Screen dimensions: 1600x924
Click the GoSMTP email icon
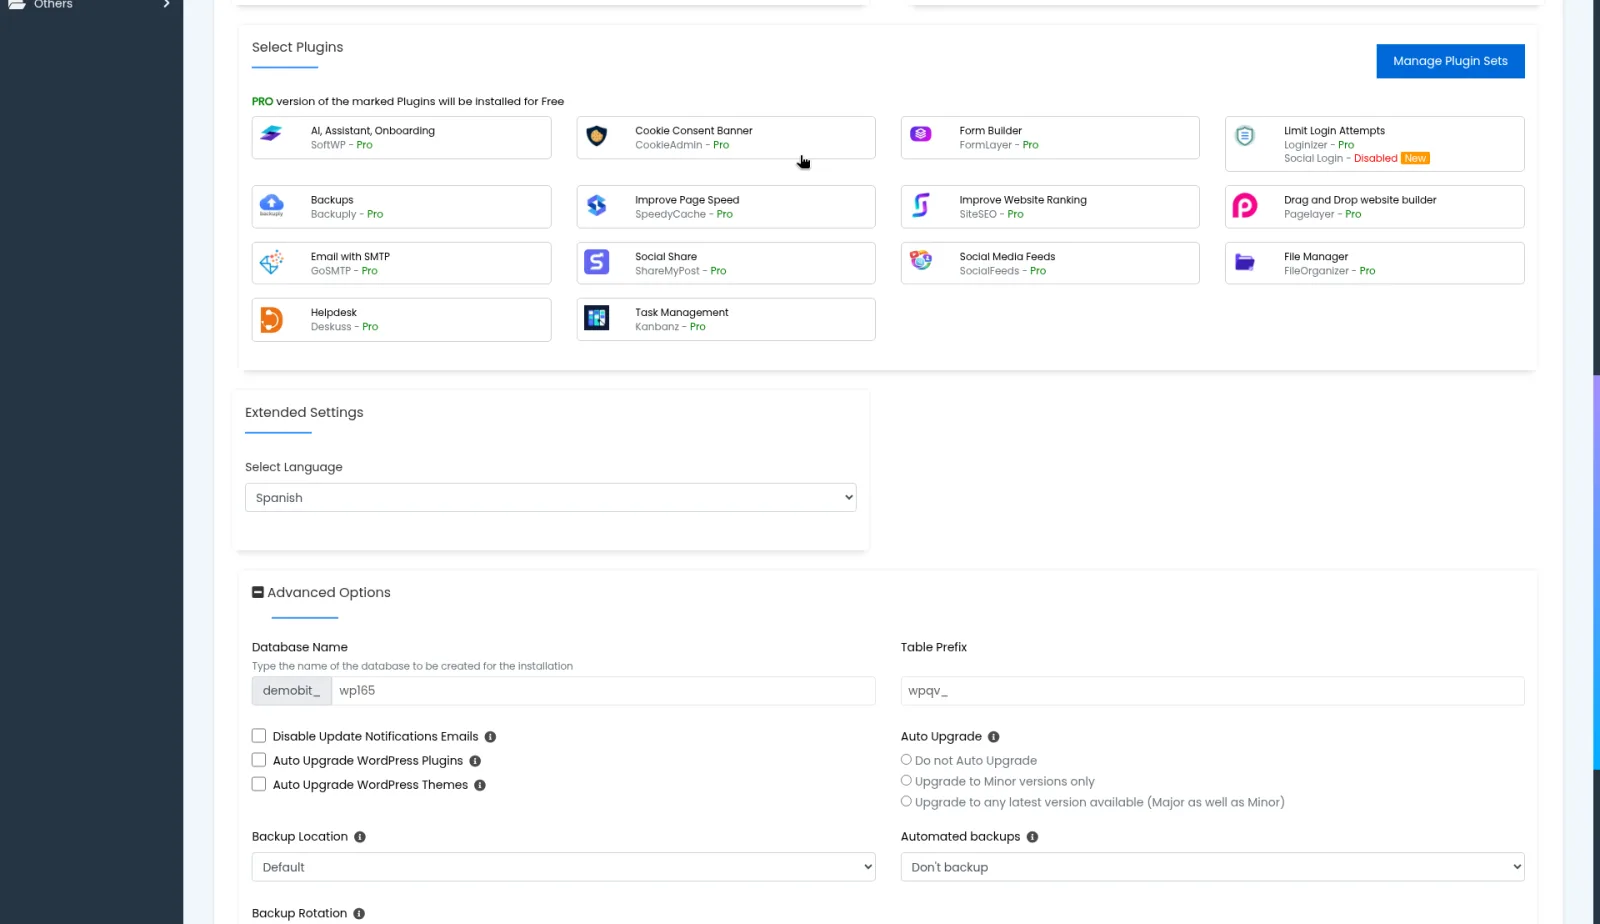(x=271, y=262)
